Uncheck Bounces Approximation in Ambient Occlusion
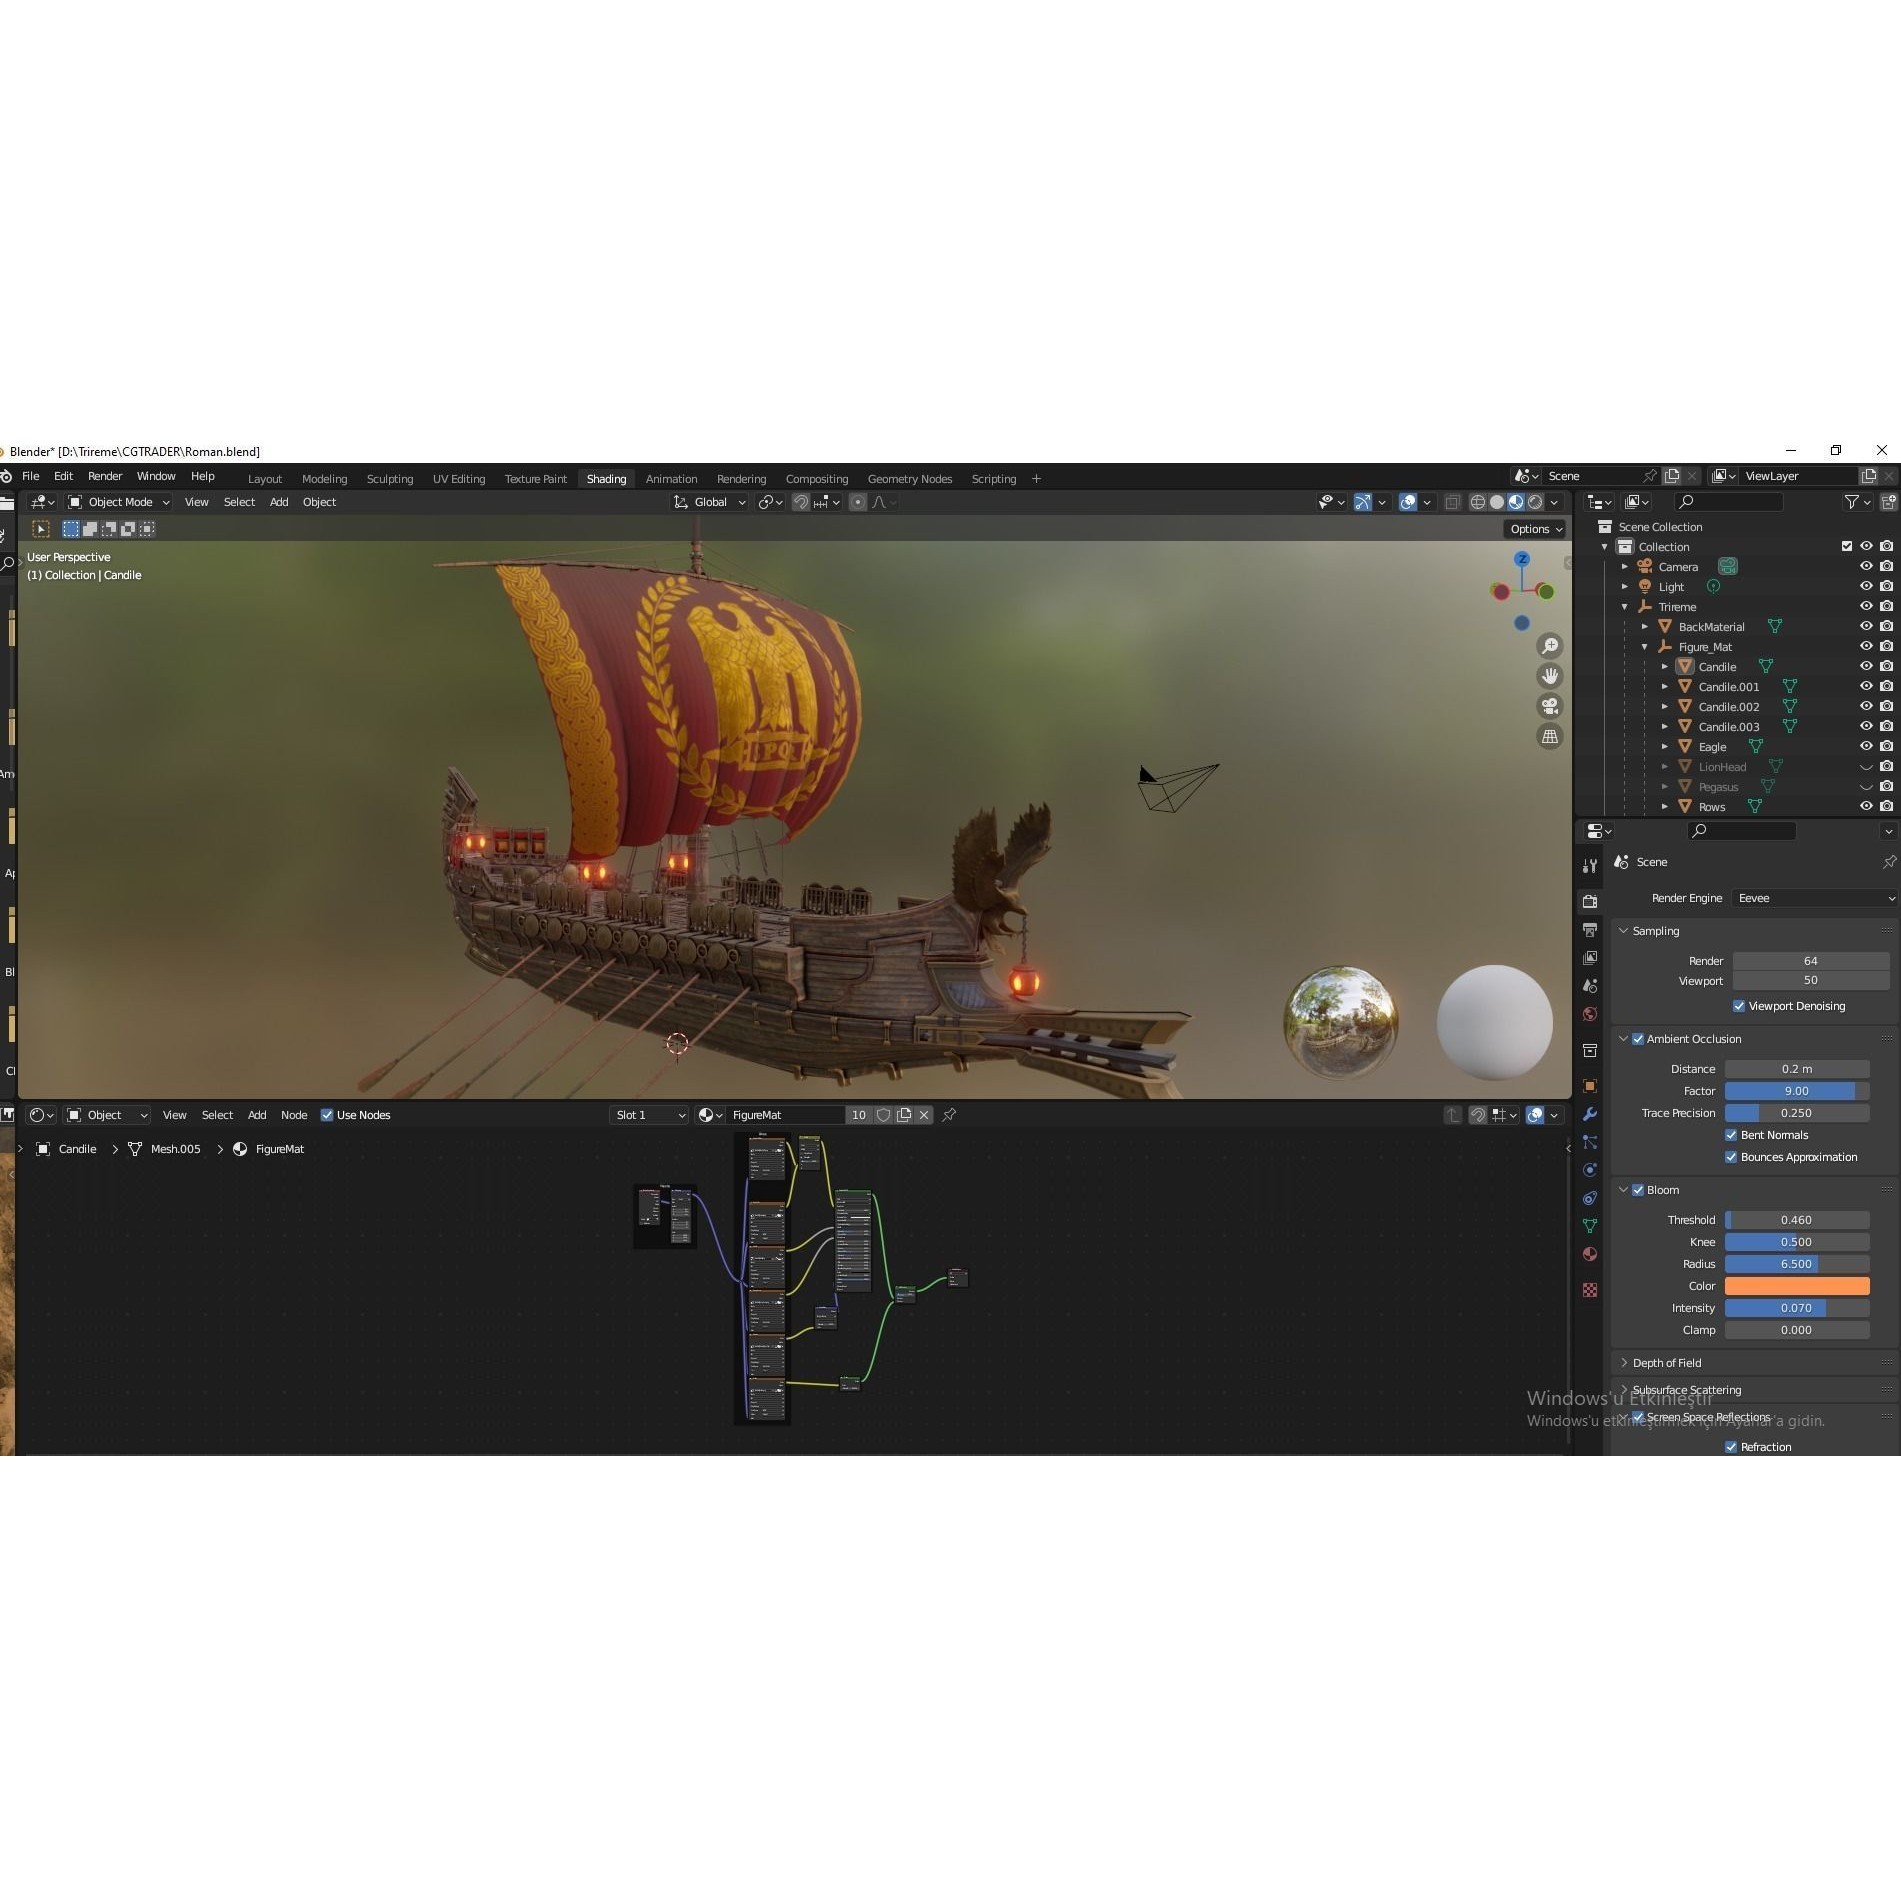The height and width of the screenshot is (1901, 1901). 1731,1157
